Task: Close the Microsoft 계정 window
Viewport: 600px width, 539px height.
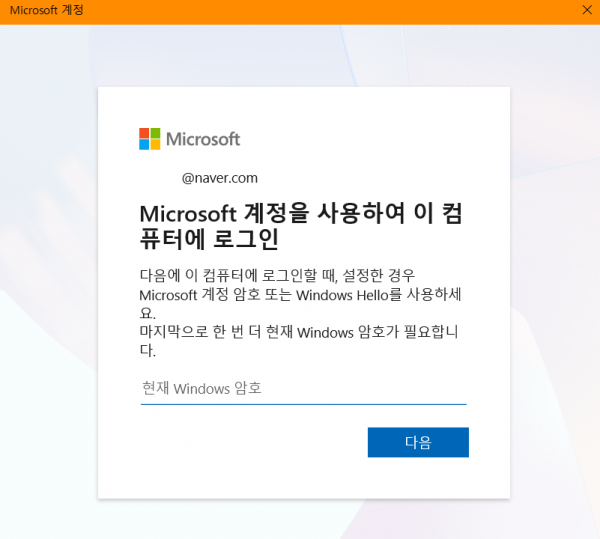Action: point(586,10)
